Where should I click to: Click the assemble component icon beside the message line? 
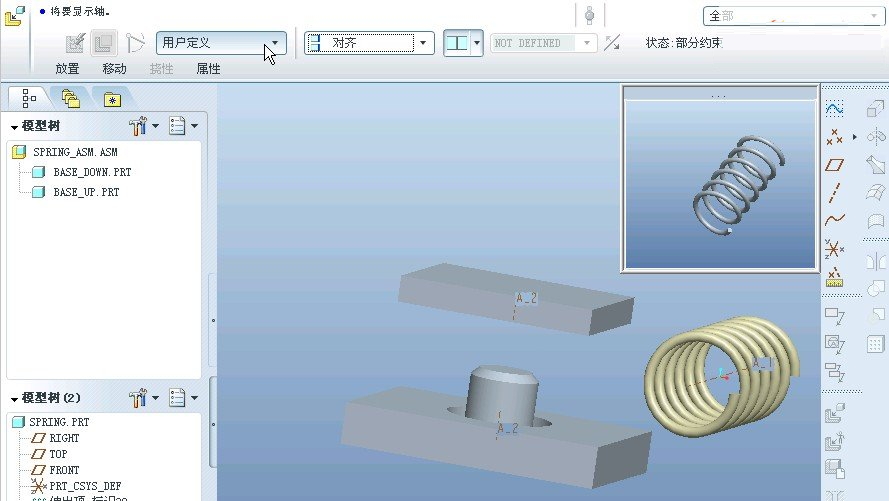[15, 16]
